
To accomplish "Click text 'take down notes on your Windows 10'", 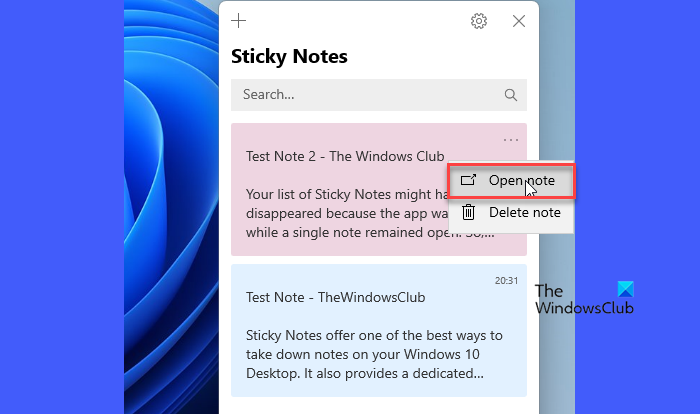I will (362, 355).
